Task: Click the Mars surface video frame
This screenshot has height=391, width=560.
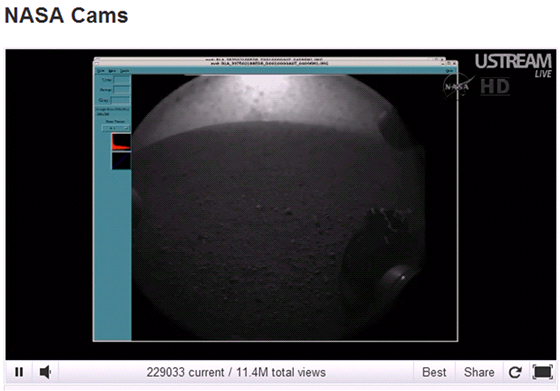Action: pos(280,204)
